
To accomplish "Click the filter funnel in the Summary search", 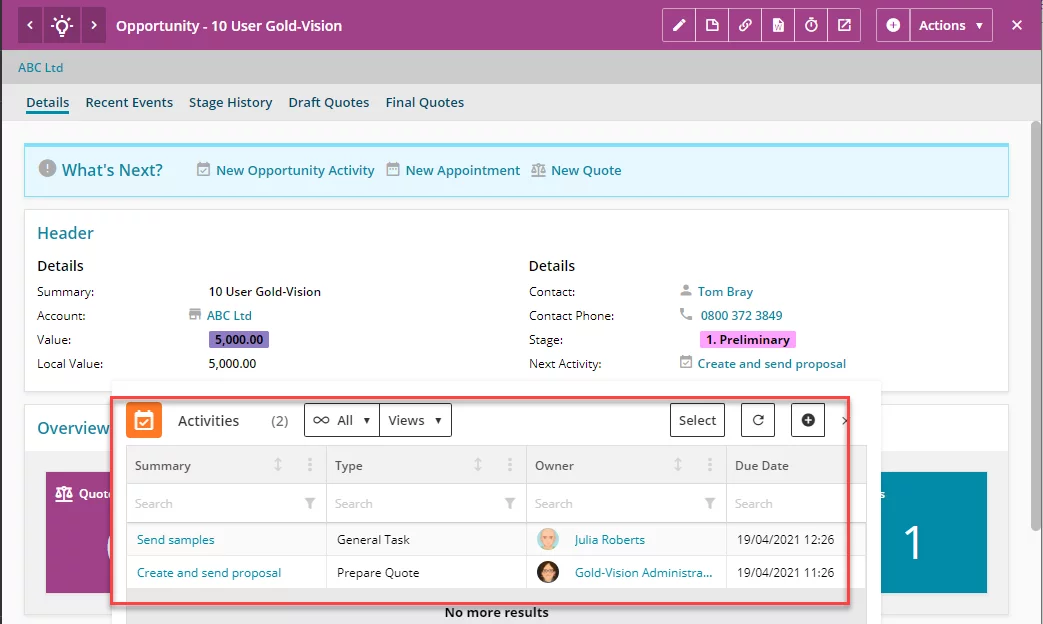I will pyautogui.click(x=310, y=504).
